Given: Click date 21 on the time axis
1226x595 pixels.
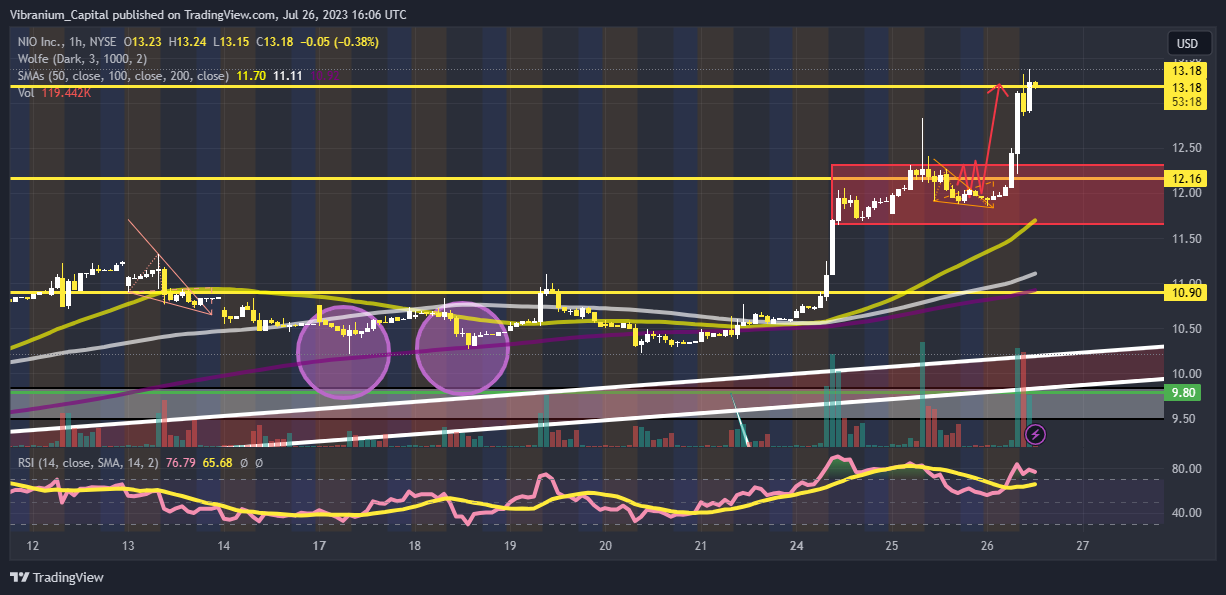Looking at the screenshot, I should 701,546.
